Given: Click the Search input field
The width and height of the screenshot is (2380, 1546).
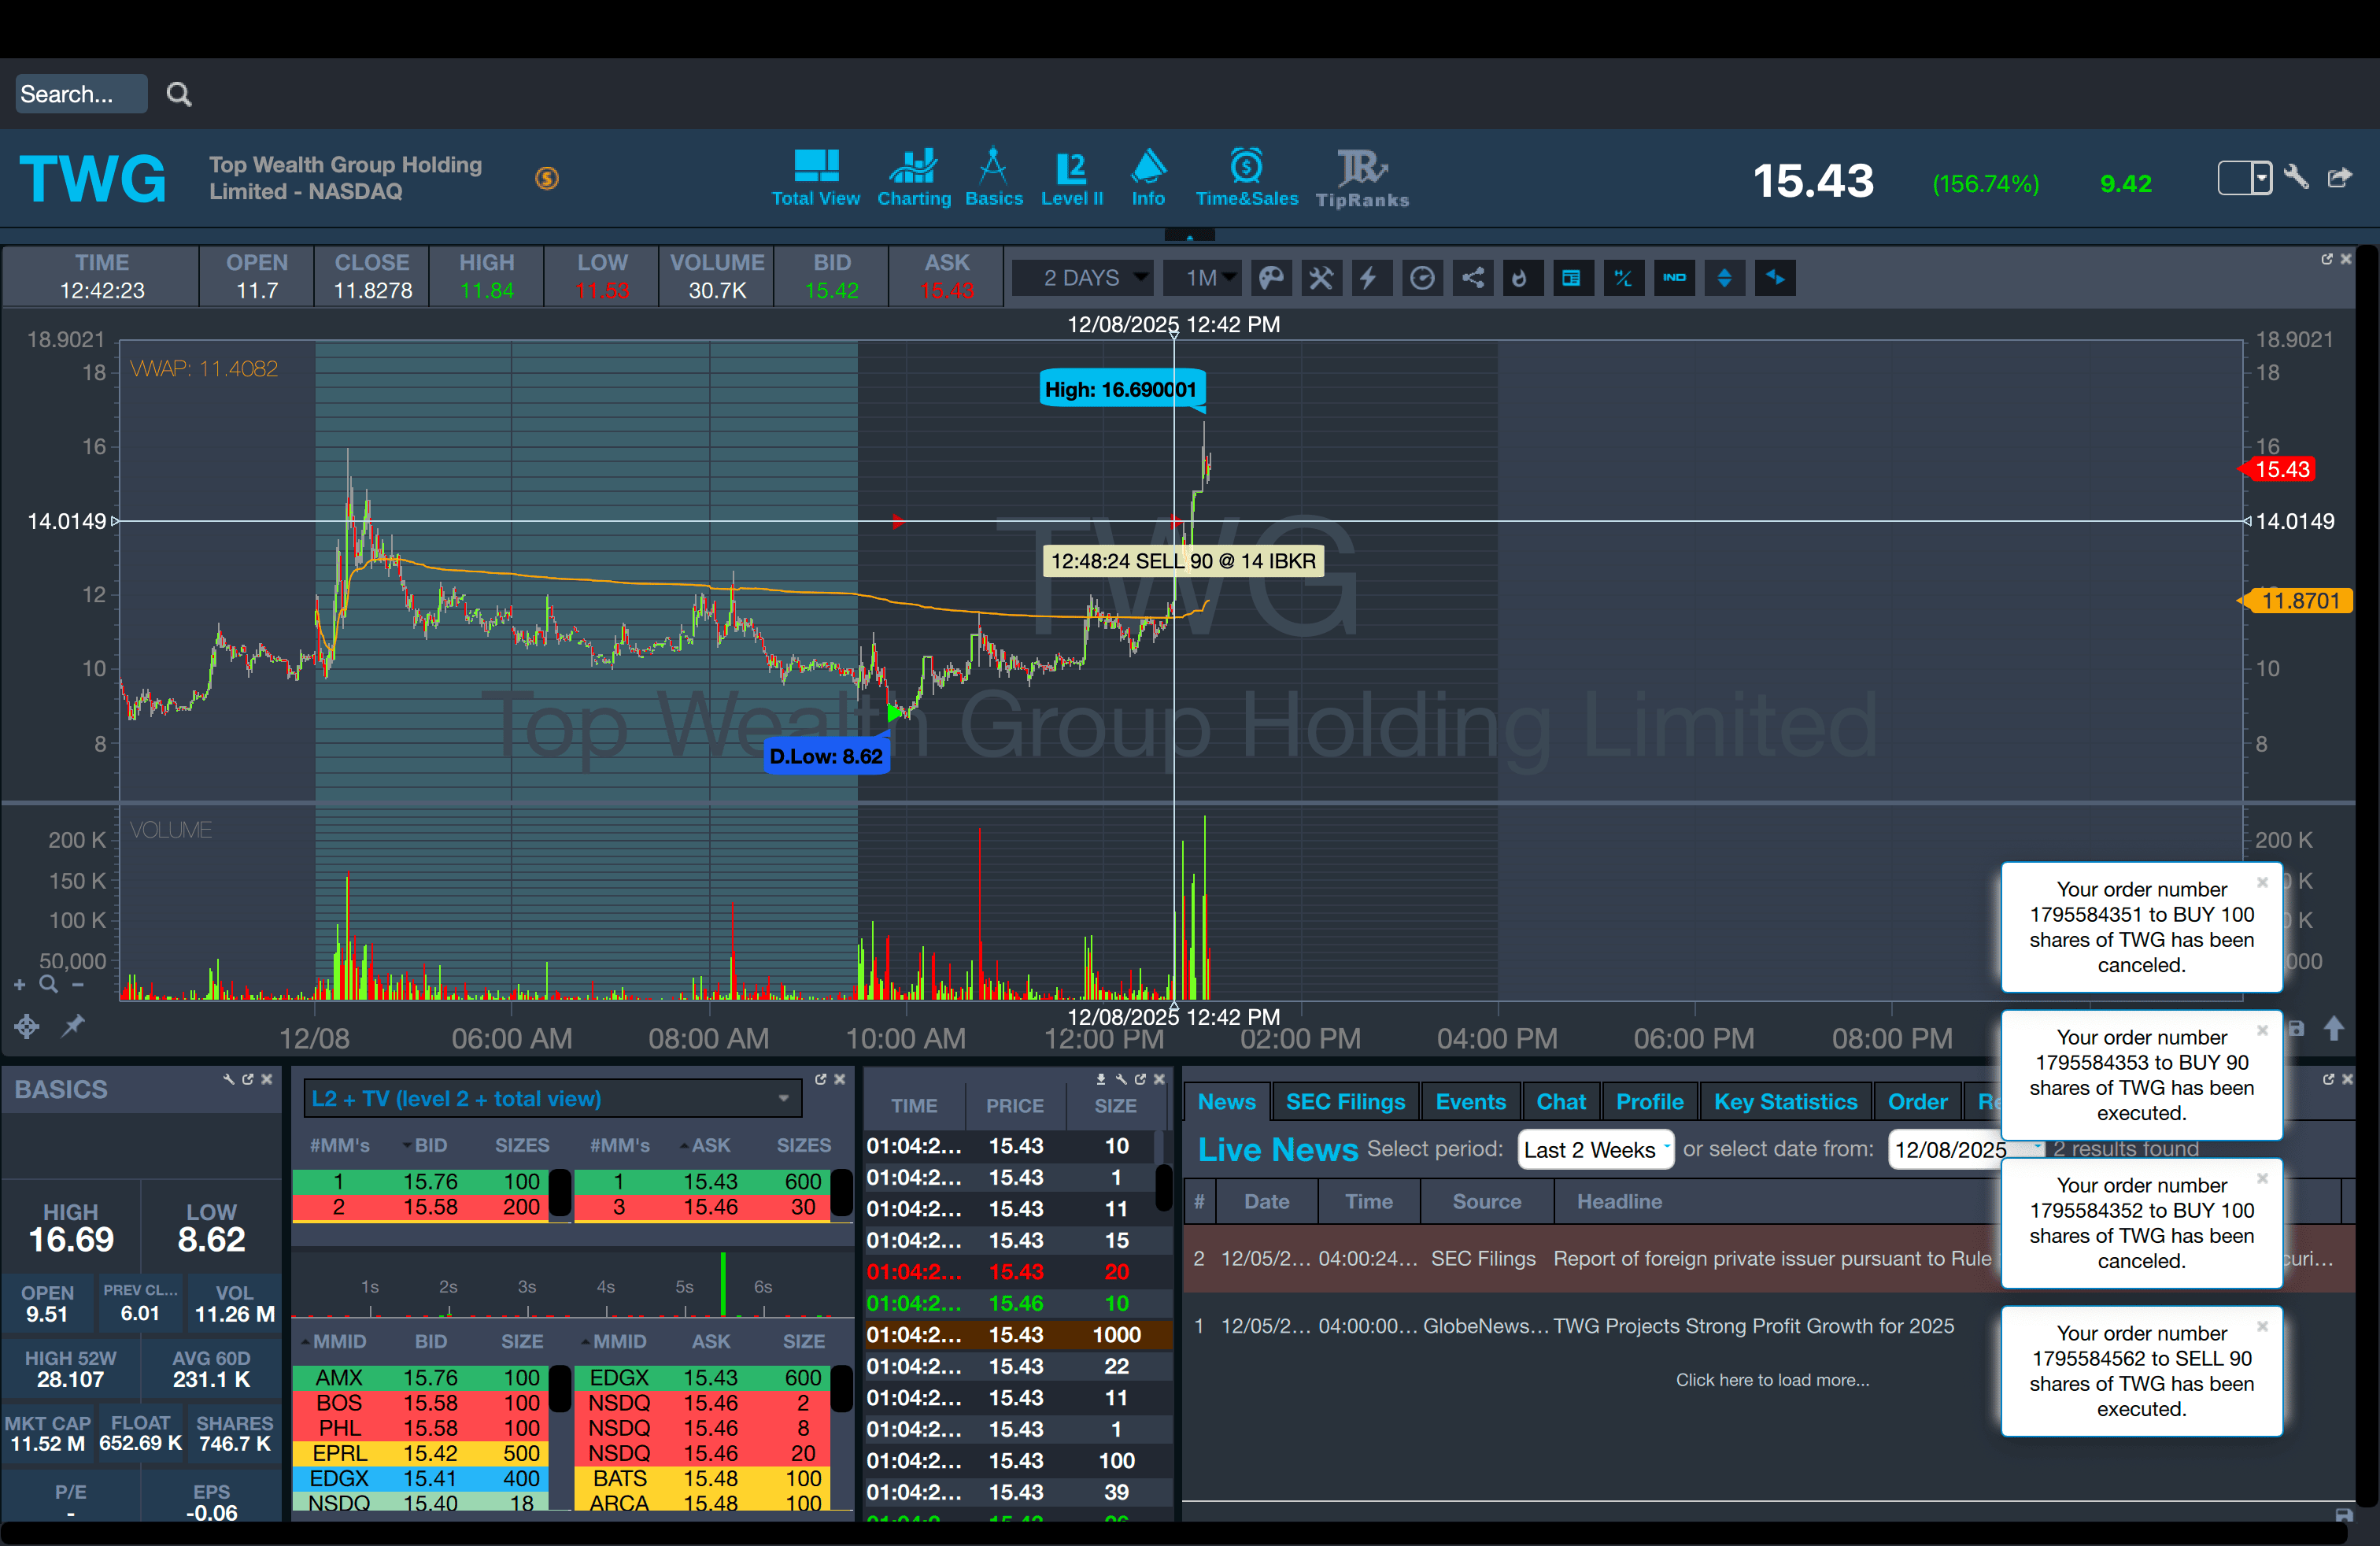Looking at the screenshot, I should point(80,94).
